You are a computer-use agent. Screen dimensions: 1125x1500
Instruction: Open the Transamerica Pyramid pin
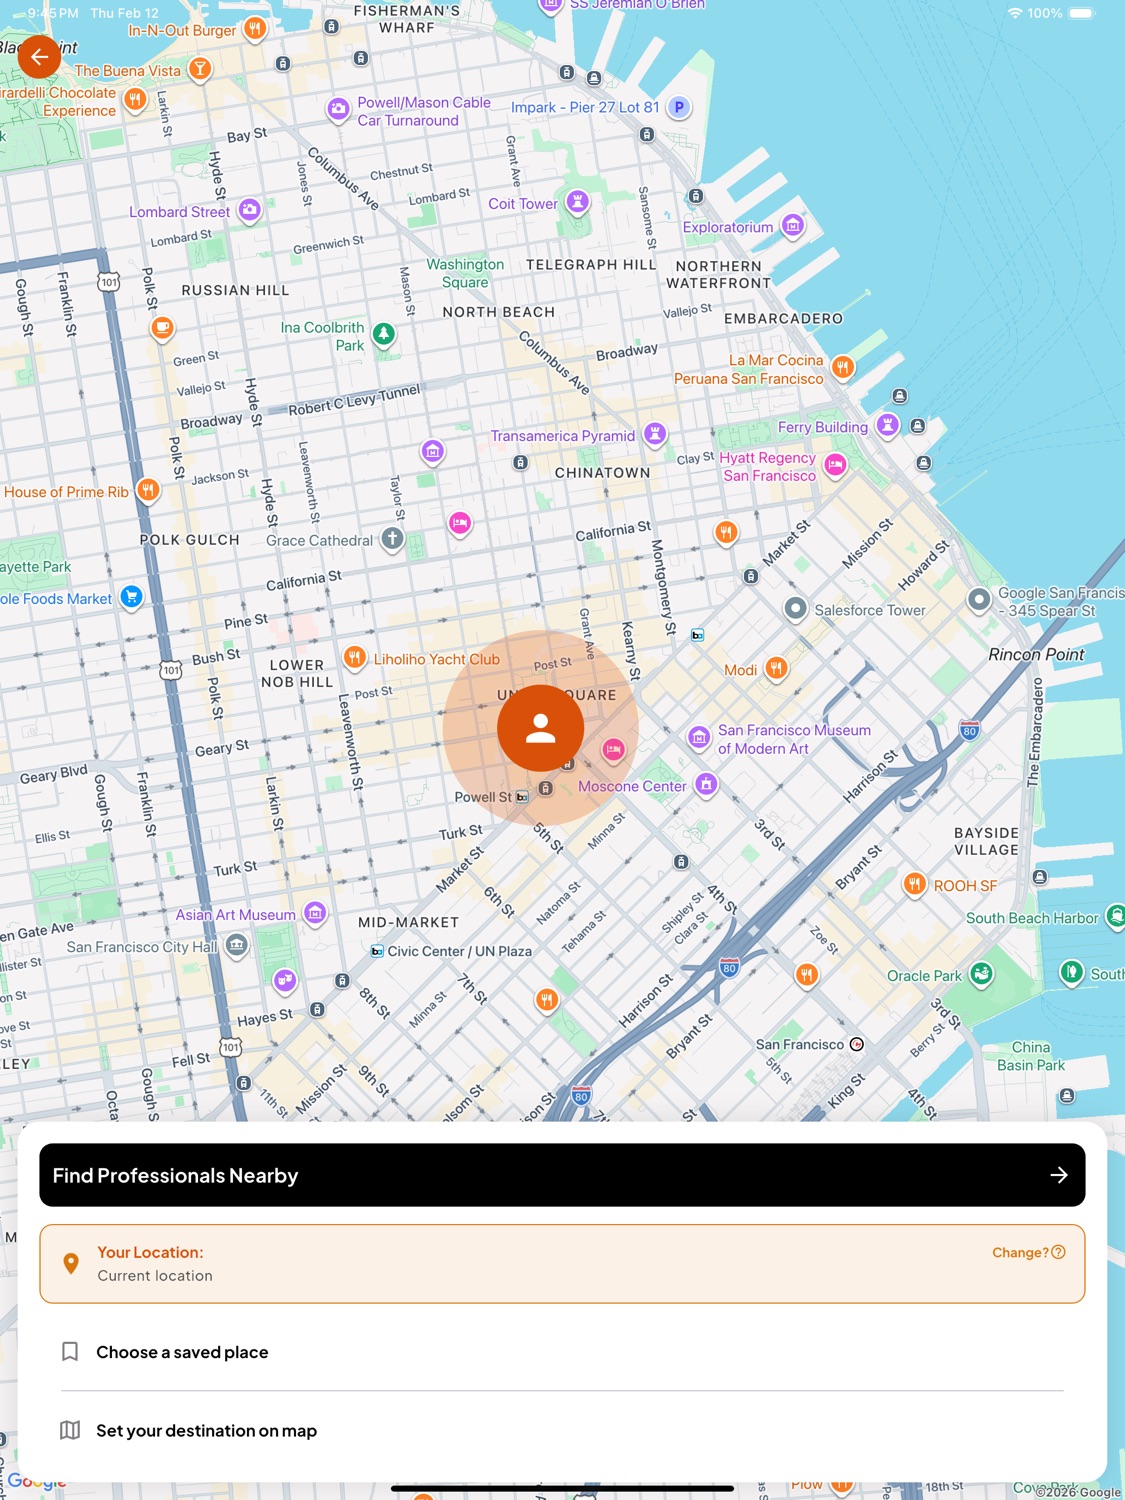tap(654, 434)
